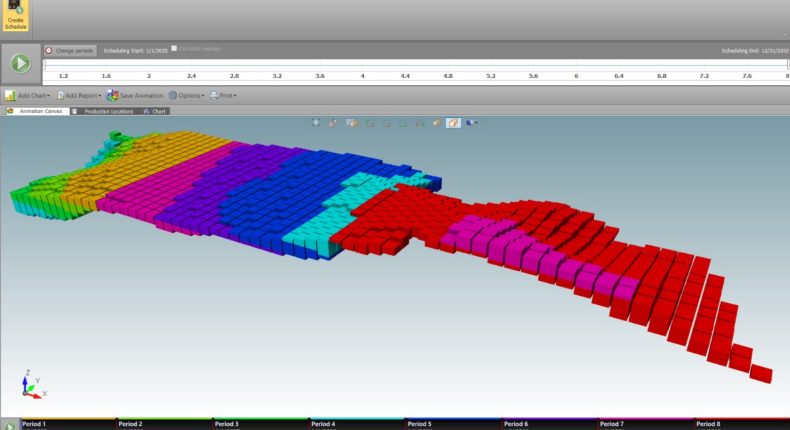790x430 pixels.
Task: Select Period 8 in the bottom legend
Action: click(742, 424)
